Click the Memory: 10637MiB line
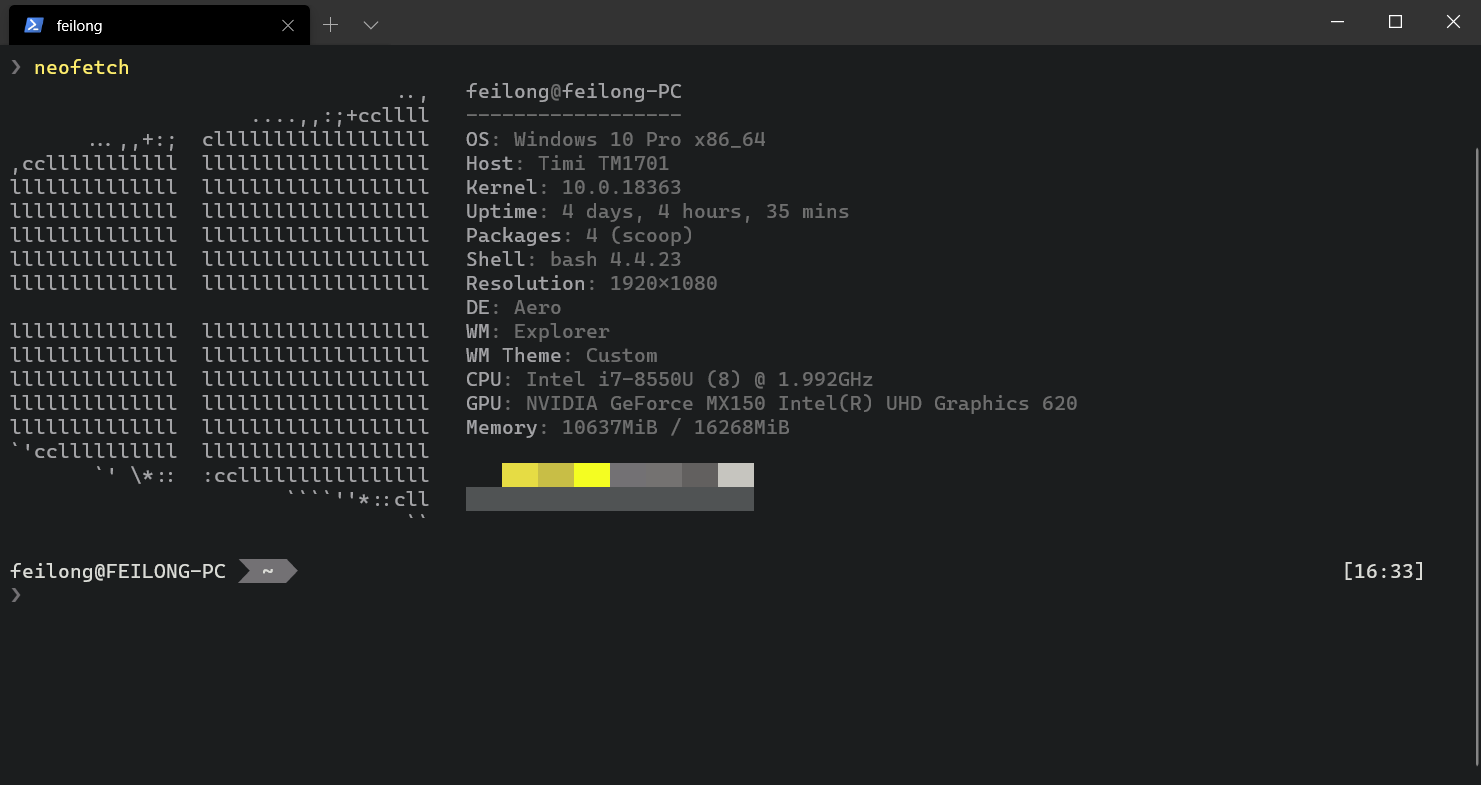 (628, 428)
